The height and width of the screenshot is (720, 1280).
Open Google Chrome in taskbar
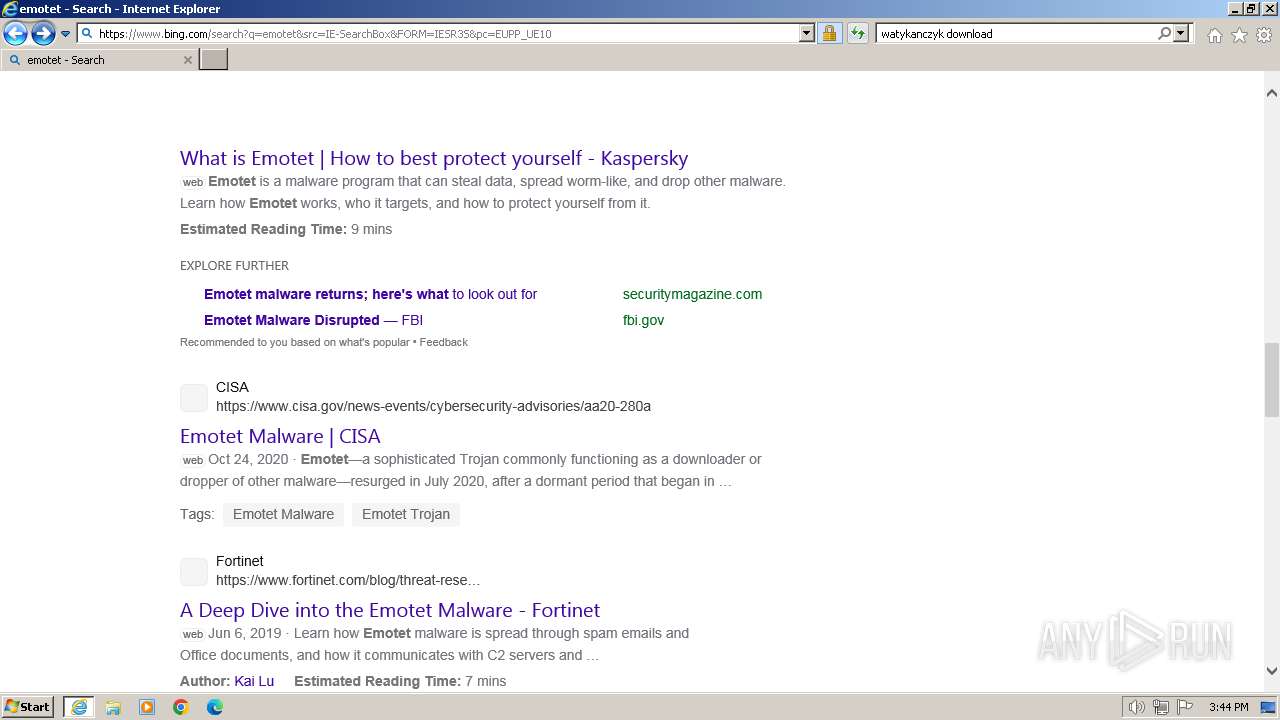pyautogui.click(x=181, y=707)
